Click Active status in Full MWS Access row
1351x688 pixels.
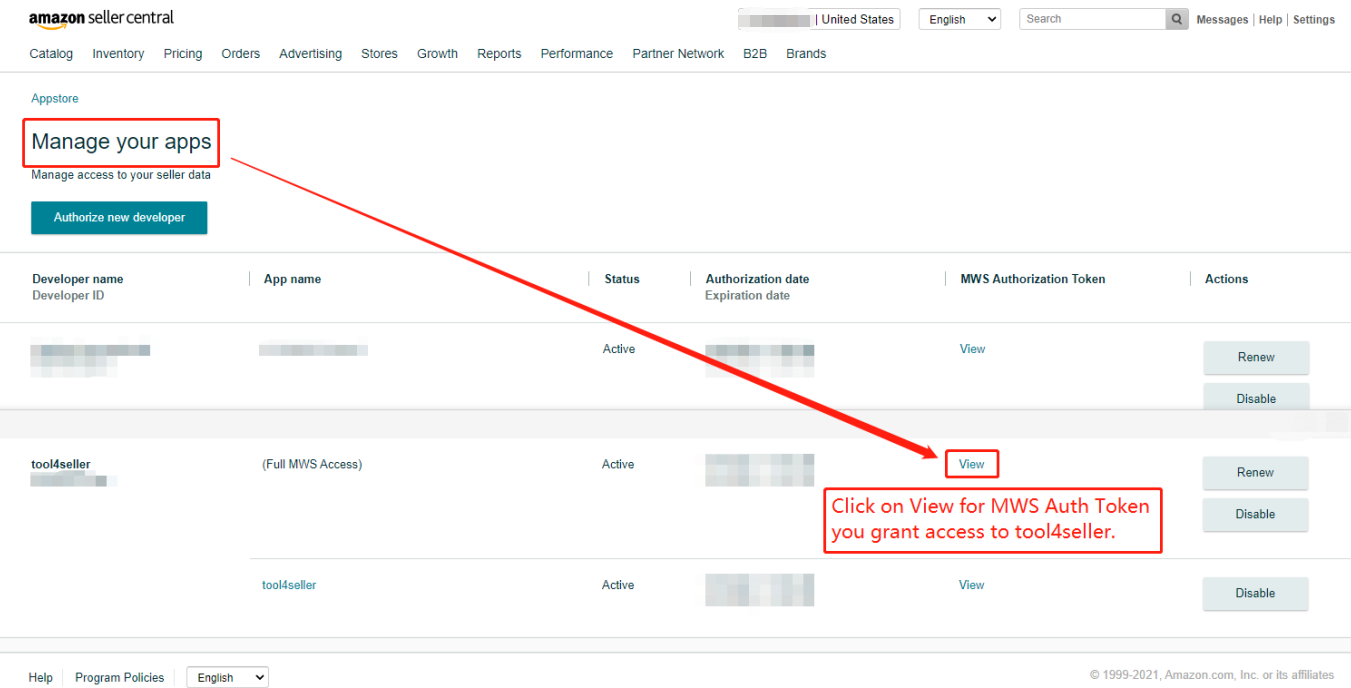point(618,464)
